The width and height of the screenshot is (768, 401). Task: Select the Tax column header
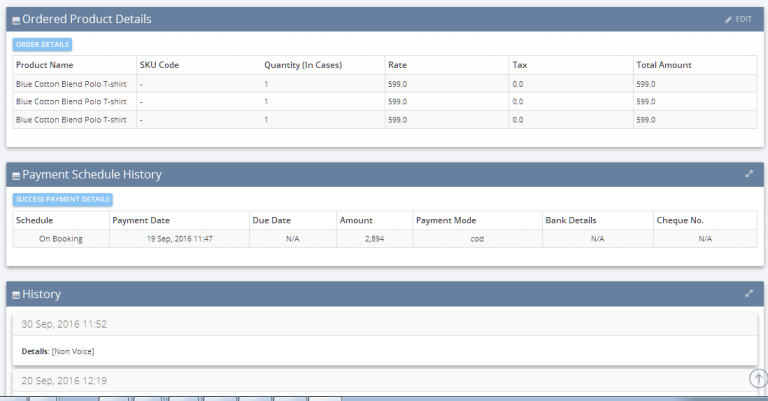pos(520,65)
